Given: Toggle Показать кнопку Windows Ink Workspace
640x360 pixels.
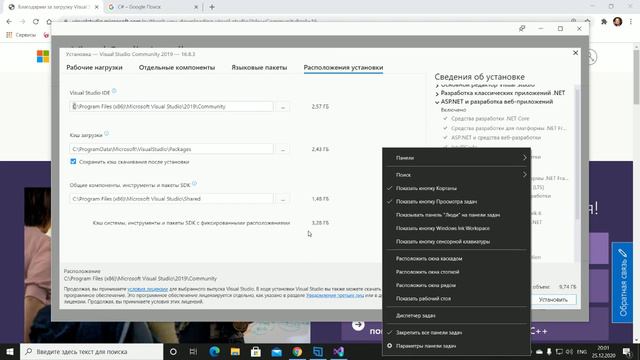Looking at the screenshot, I should [456, 228].
